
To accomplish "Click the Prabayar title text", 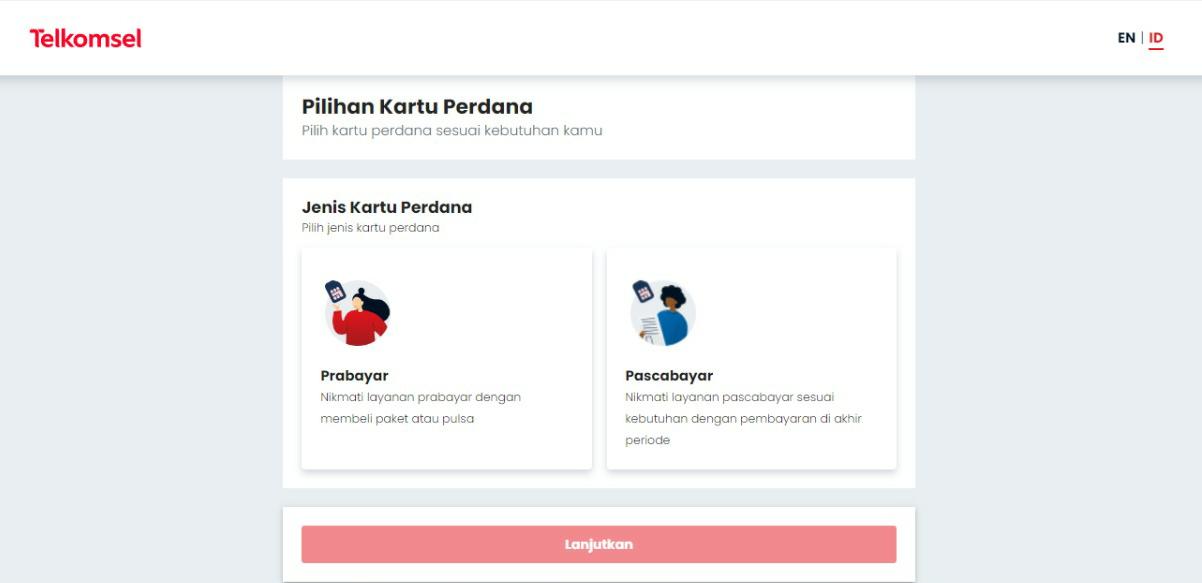I will pos(354,376).
